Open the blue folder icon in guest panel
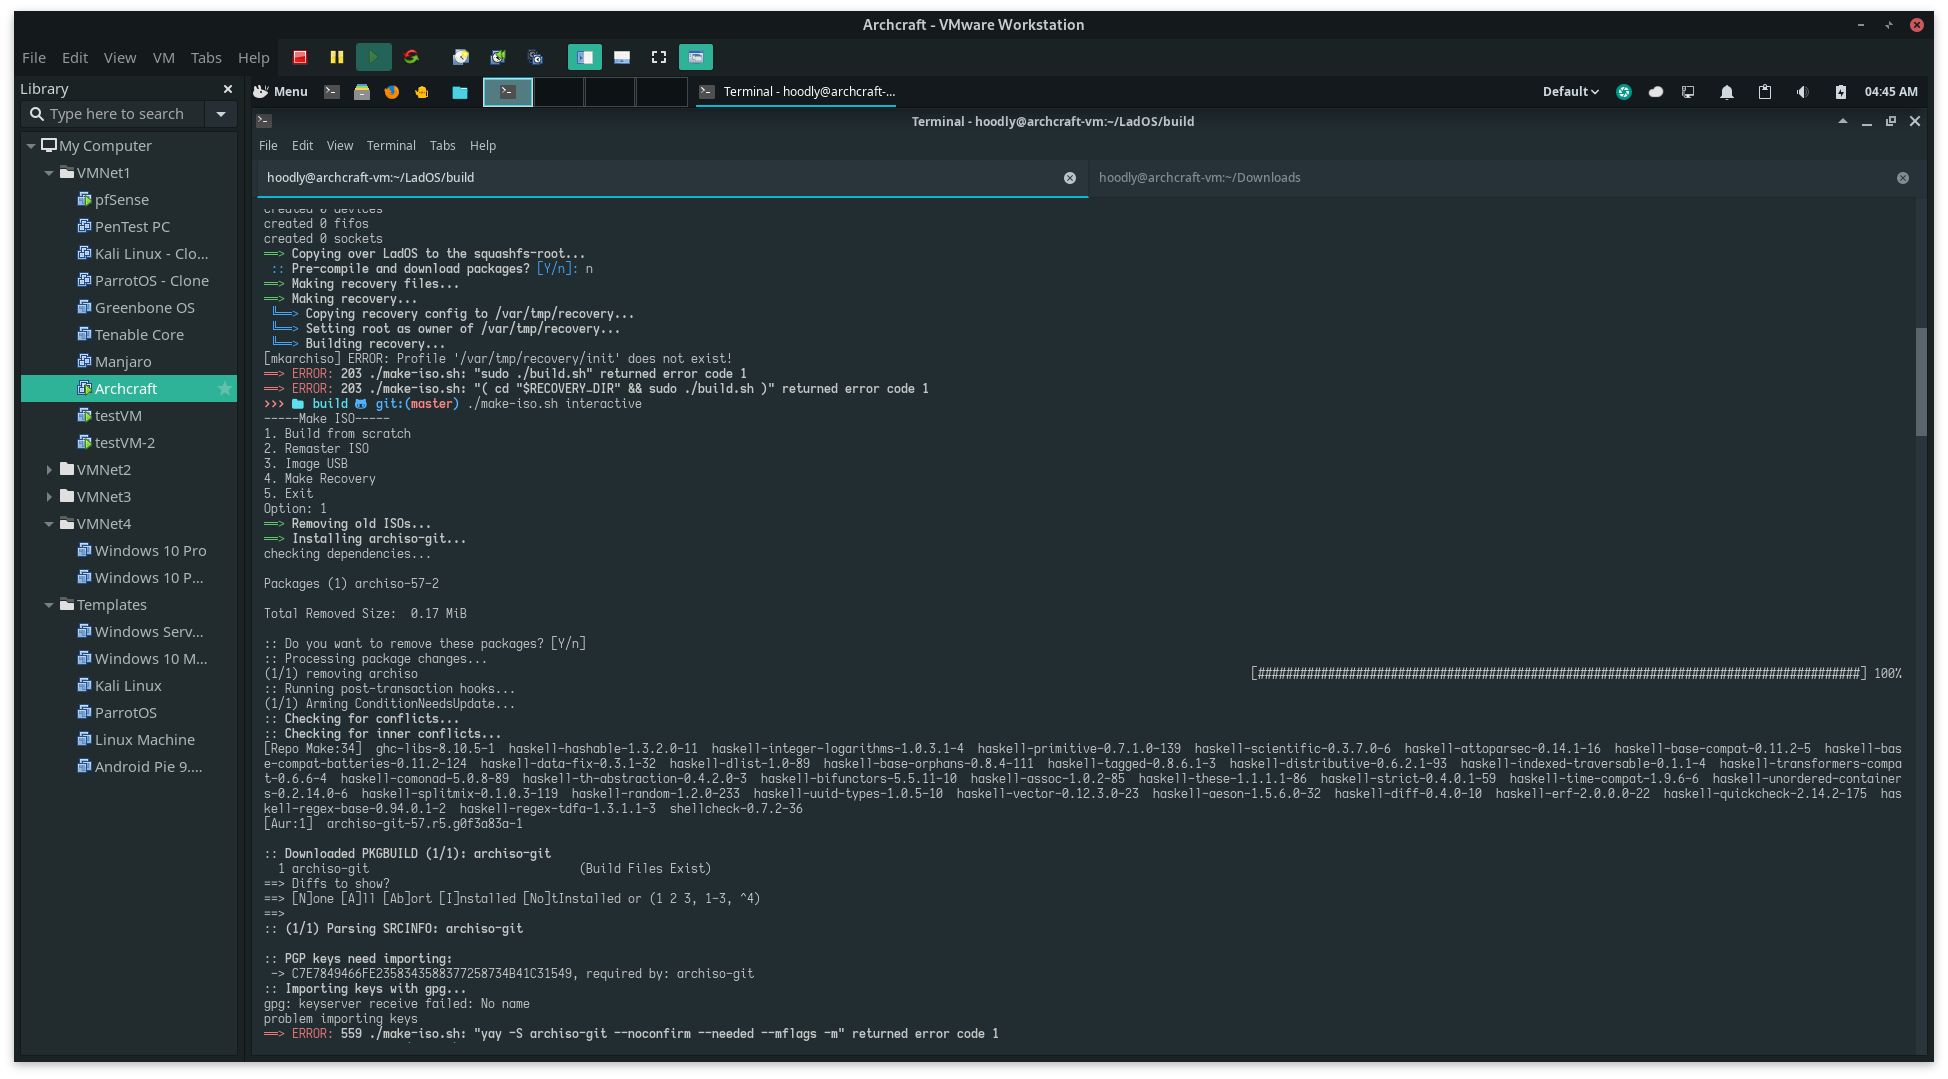The image size is (1948, 1079). click(460, 92)
